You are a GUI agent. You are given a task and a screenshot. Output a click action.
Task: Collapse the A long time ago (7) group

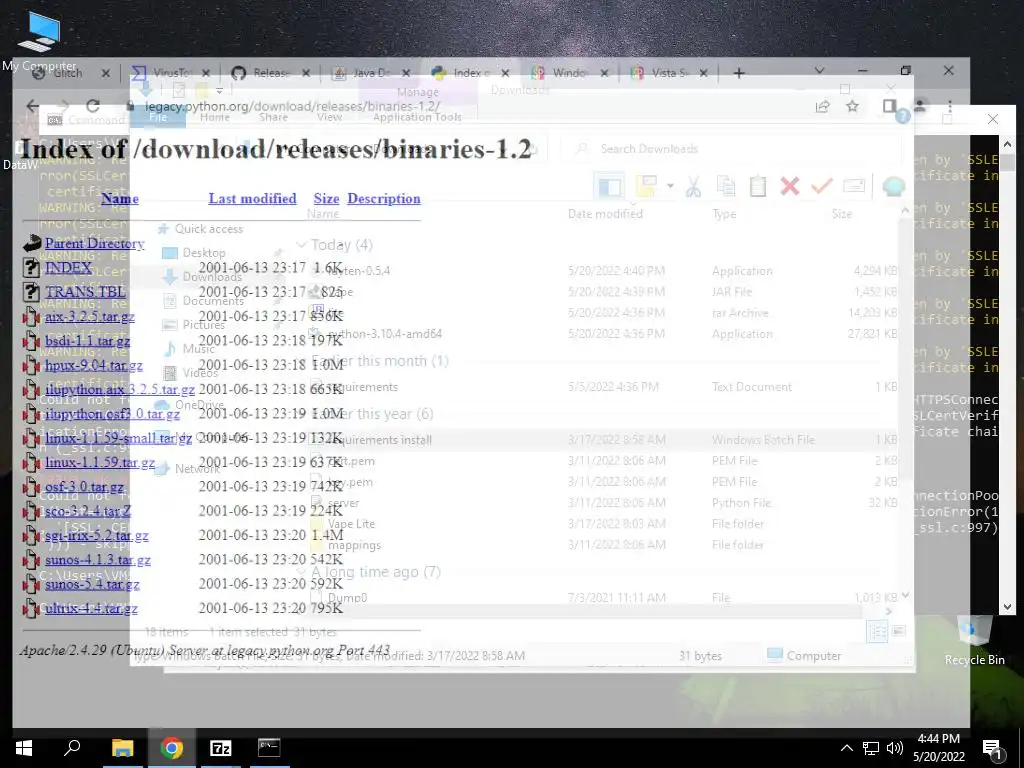[x=302, y=572]
